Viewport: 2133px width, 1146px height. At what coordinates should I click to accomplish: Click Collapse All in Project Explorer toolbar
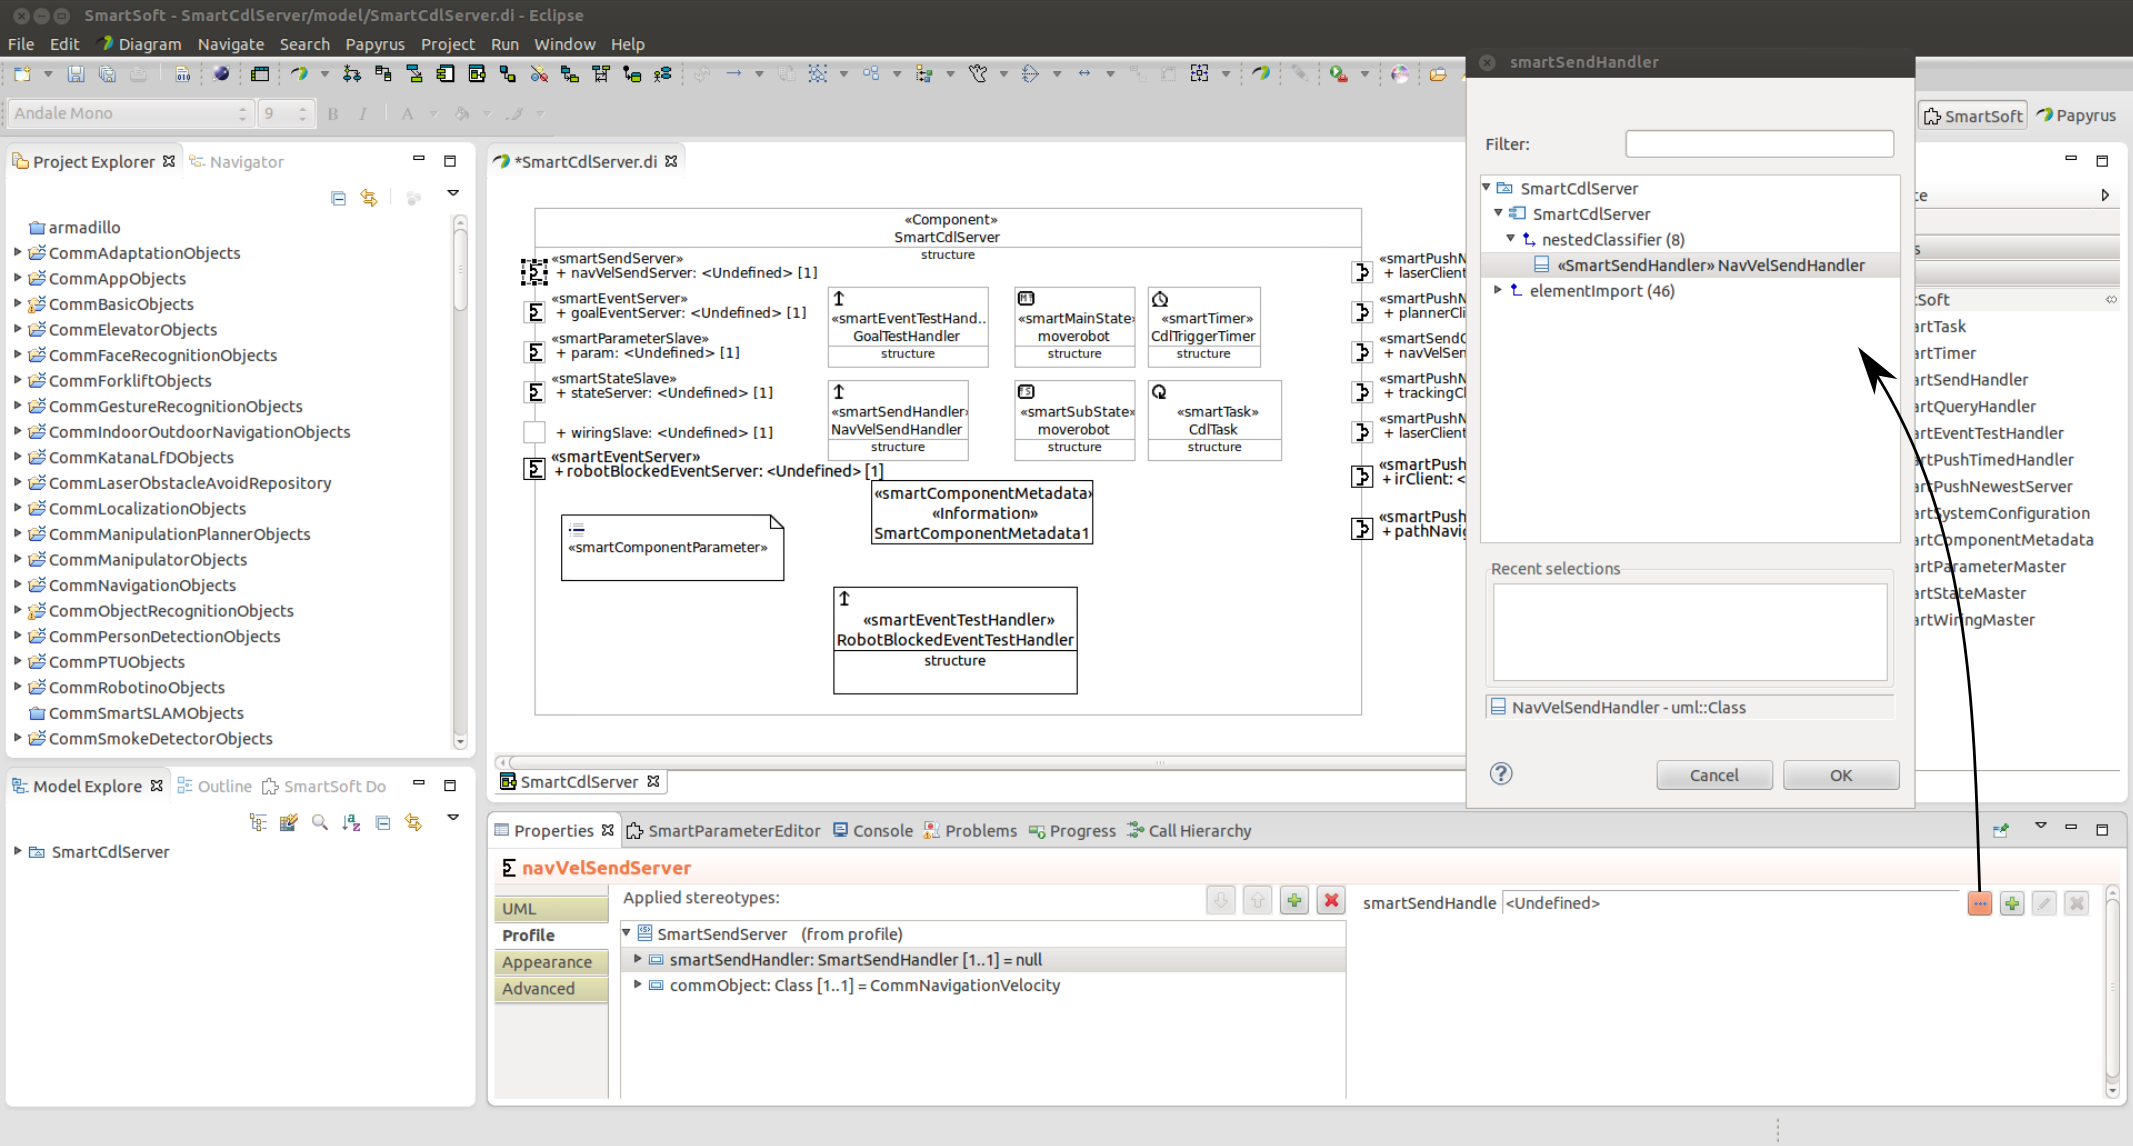[x=338, y=198]
